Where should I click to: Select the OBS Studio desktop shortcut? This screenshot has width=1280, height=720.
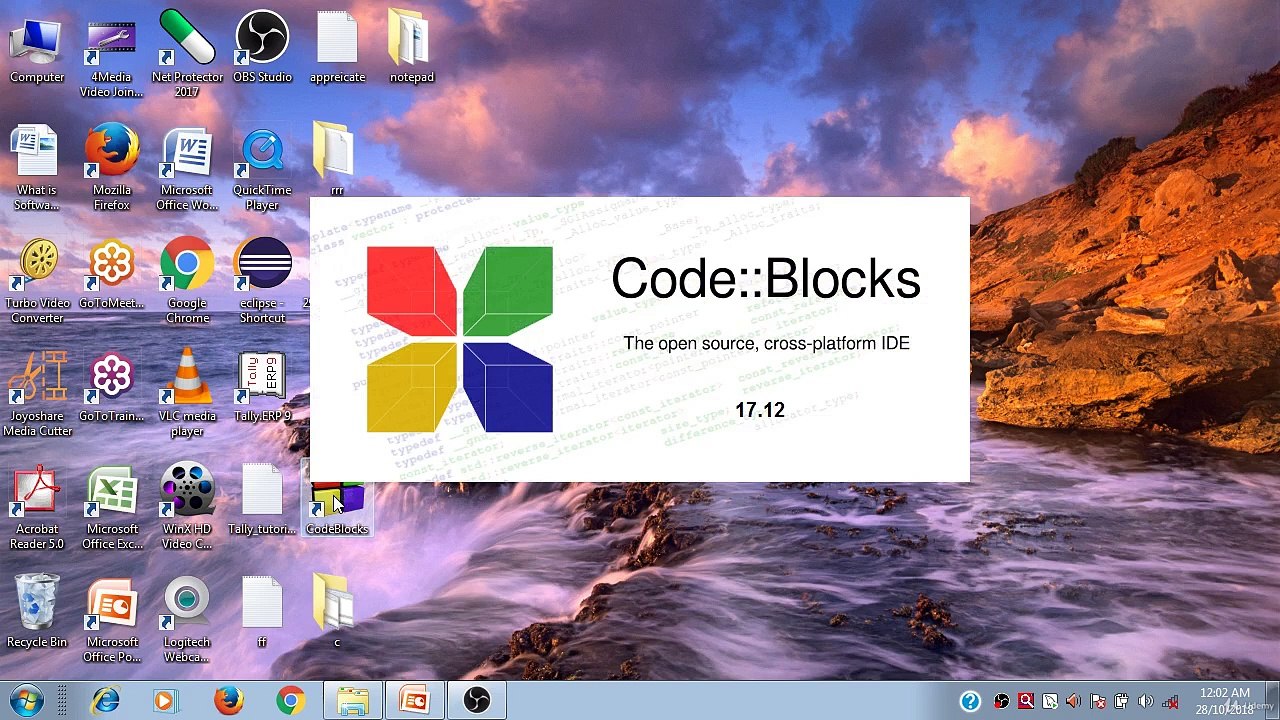click(x=262, y=48)
